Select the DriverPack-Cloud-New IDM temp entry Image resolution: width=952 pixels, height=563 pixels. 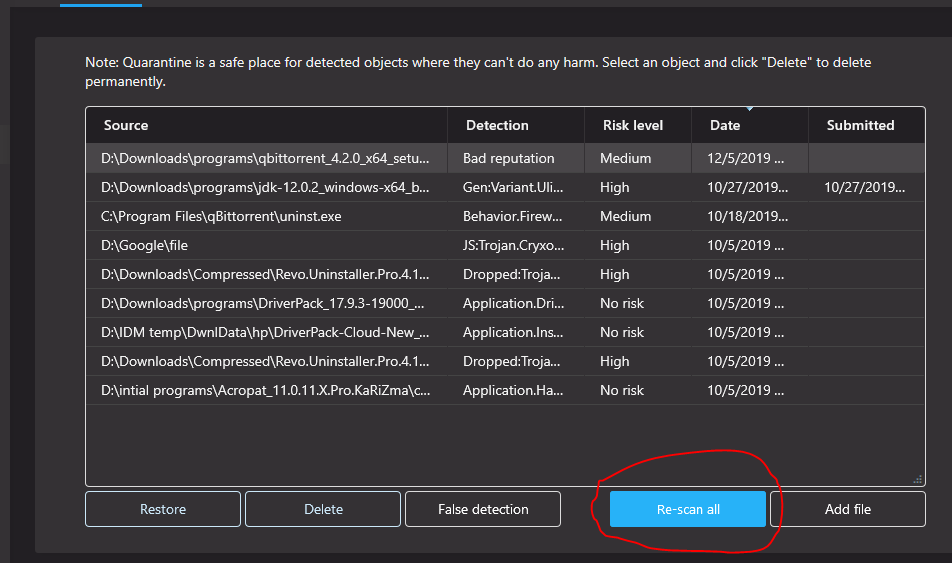point(265,332)
